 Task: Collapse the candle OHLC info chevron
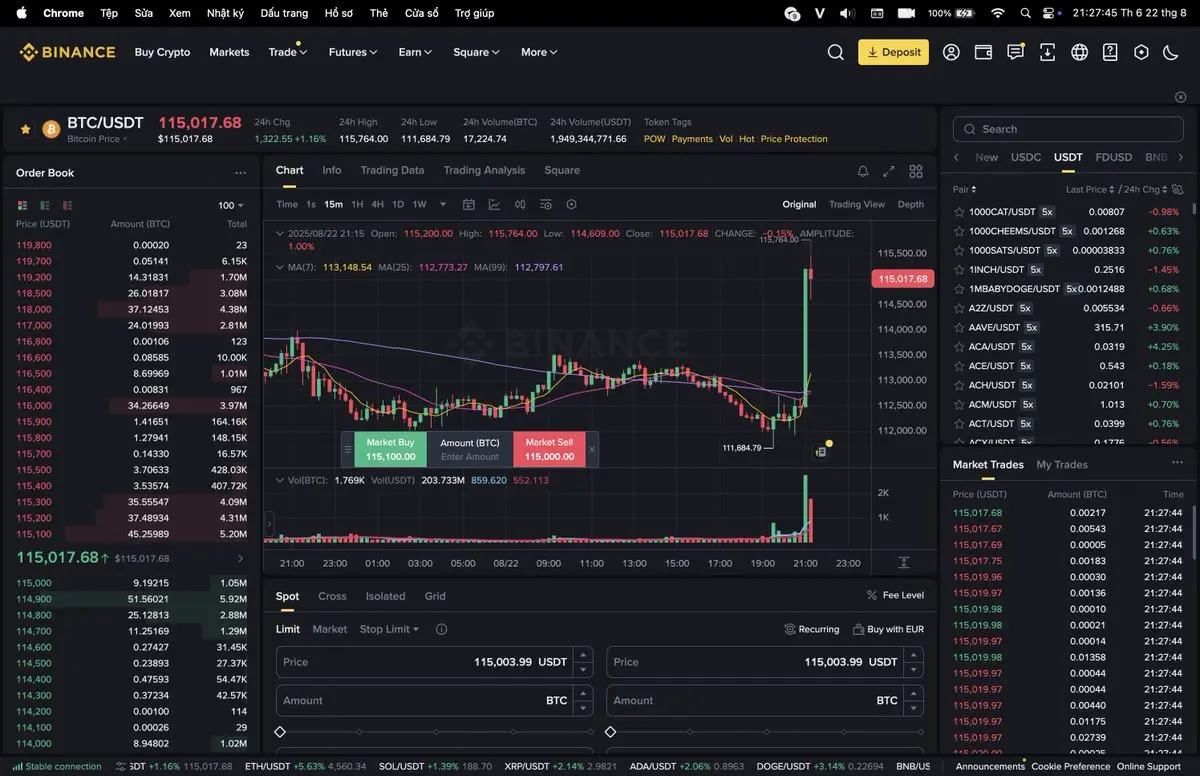click(280, 233)
